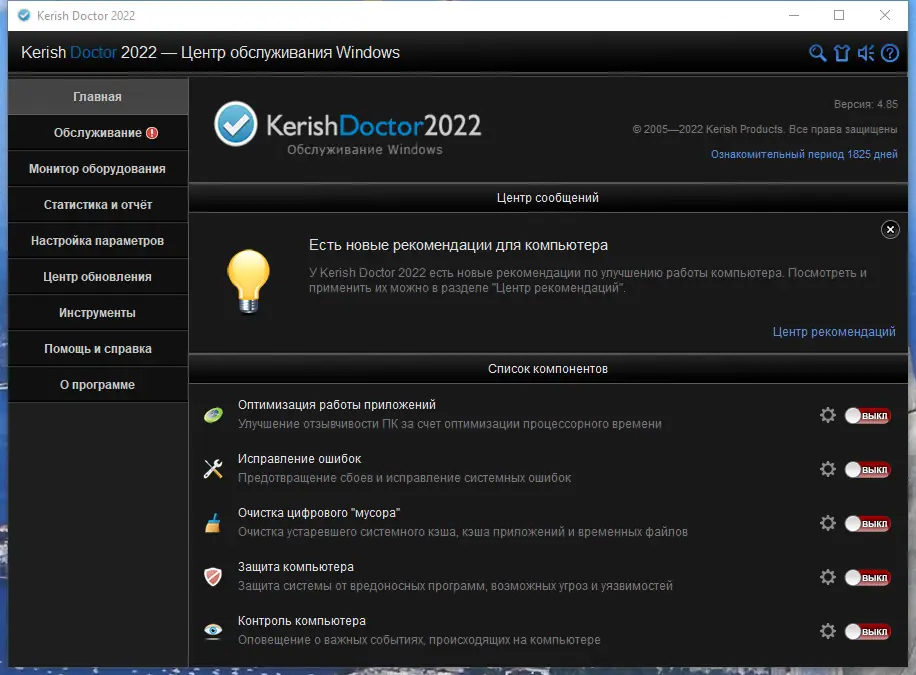Click the brush icon beside Очистка цифрового мусора
The width and height of the screenshot is (916, 675).
point(213,522)
